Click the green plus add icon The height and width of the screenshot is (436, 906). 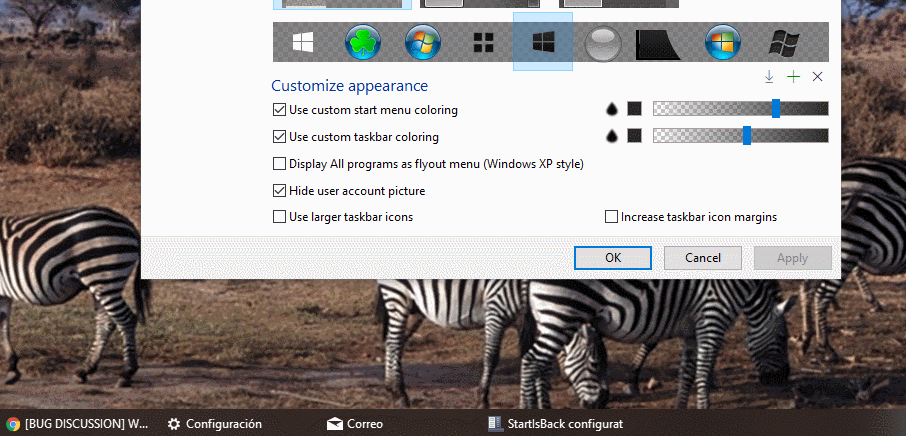(x=793, y=77)
